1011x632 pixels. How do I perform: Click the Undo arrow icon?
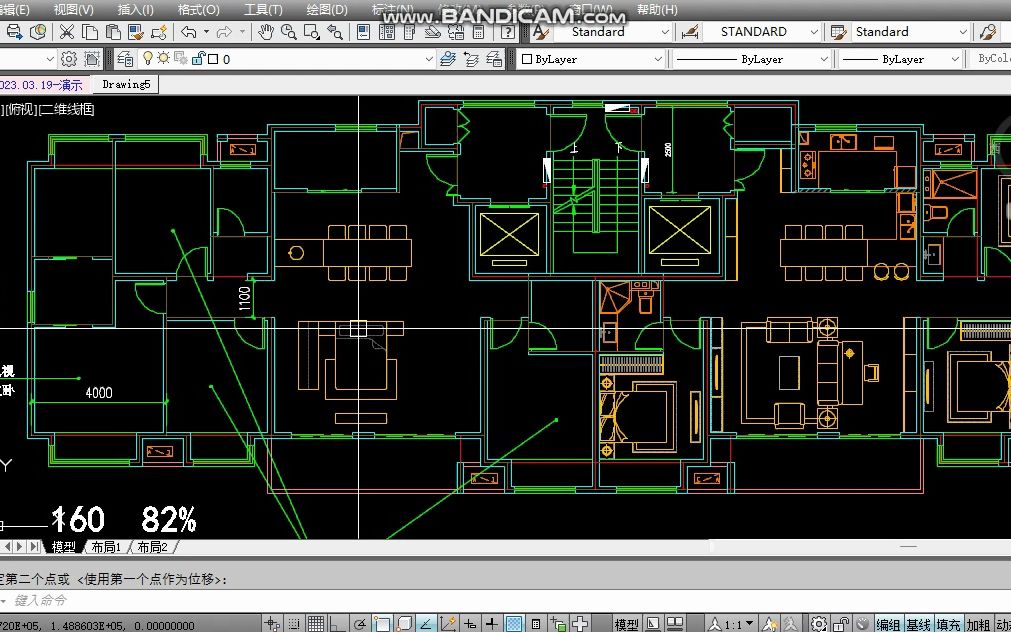(x=188, y=32)
